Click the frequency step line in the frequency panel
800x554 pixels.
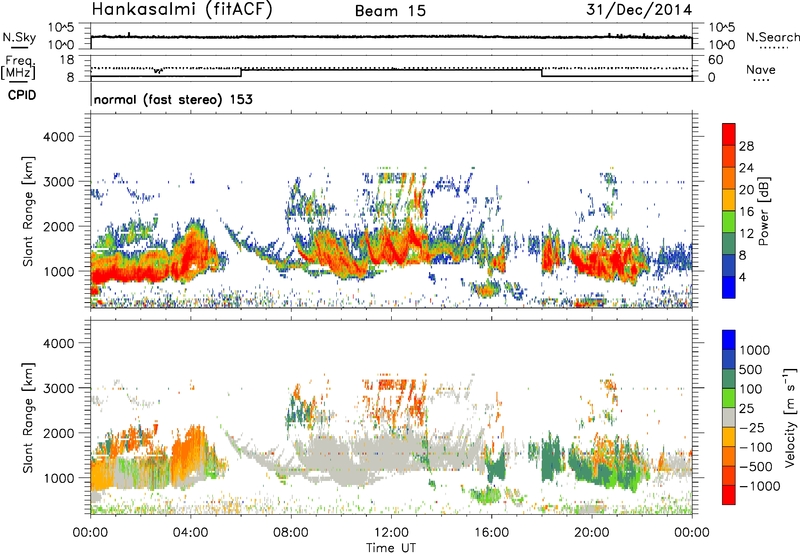[x=391, y=70]
